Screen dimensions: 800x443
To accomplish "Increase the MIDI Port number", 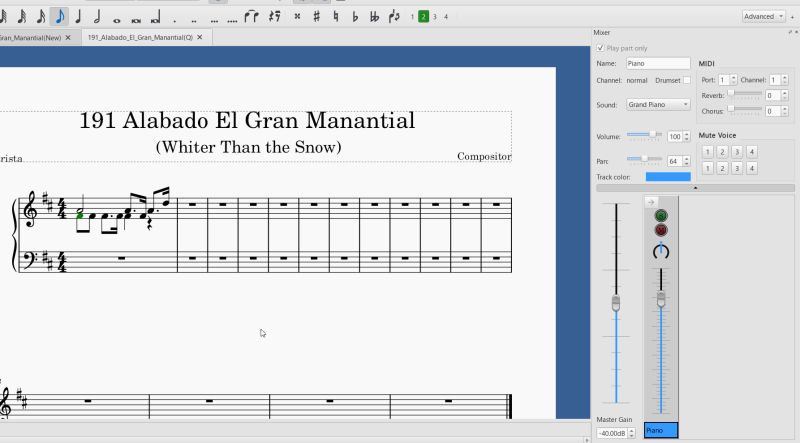I will (734, 77).
